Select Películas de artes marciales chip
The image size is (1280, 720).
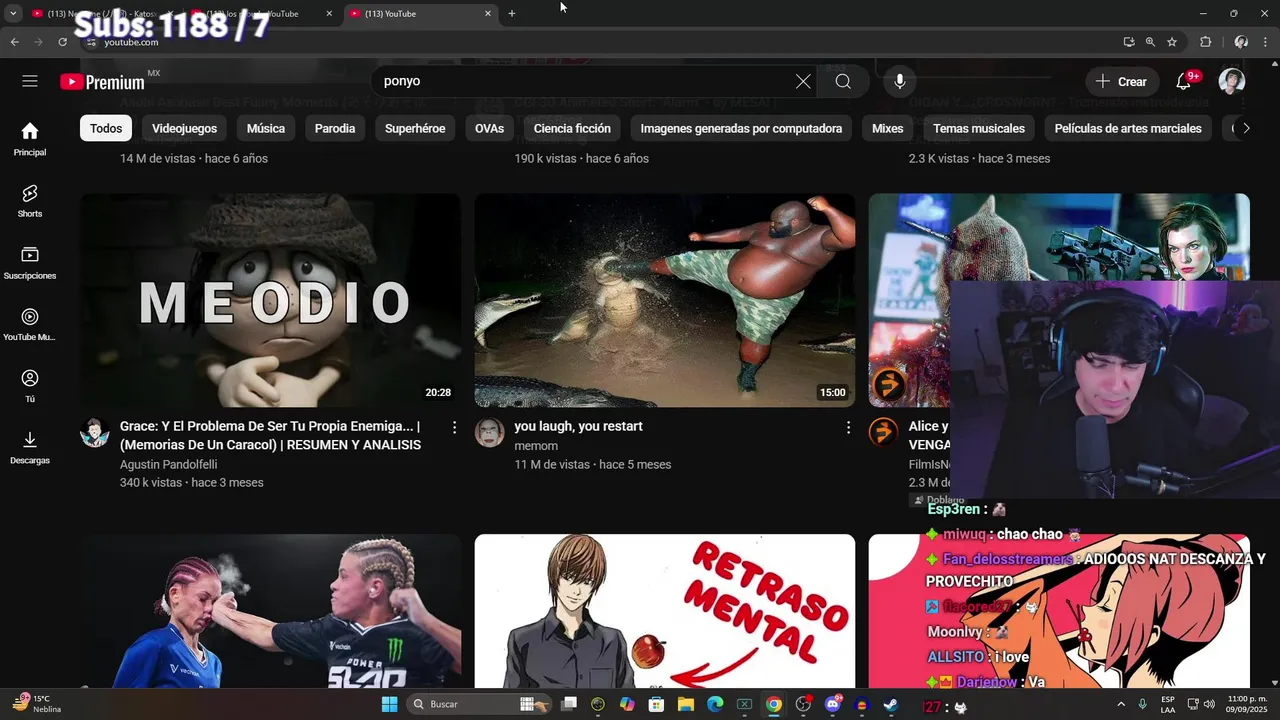(x=1128, y=128)
